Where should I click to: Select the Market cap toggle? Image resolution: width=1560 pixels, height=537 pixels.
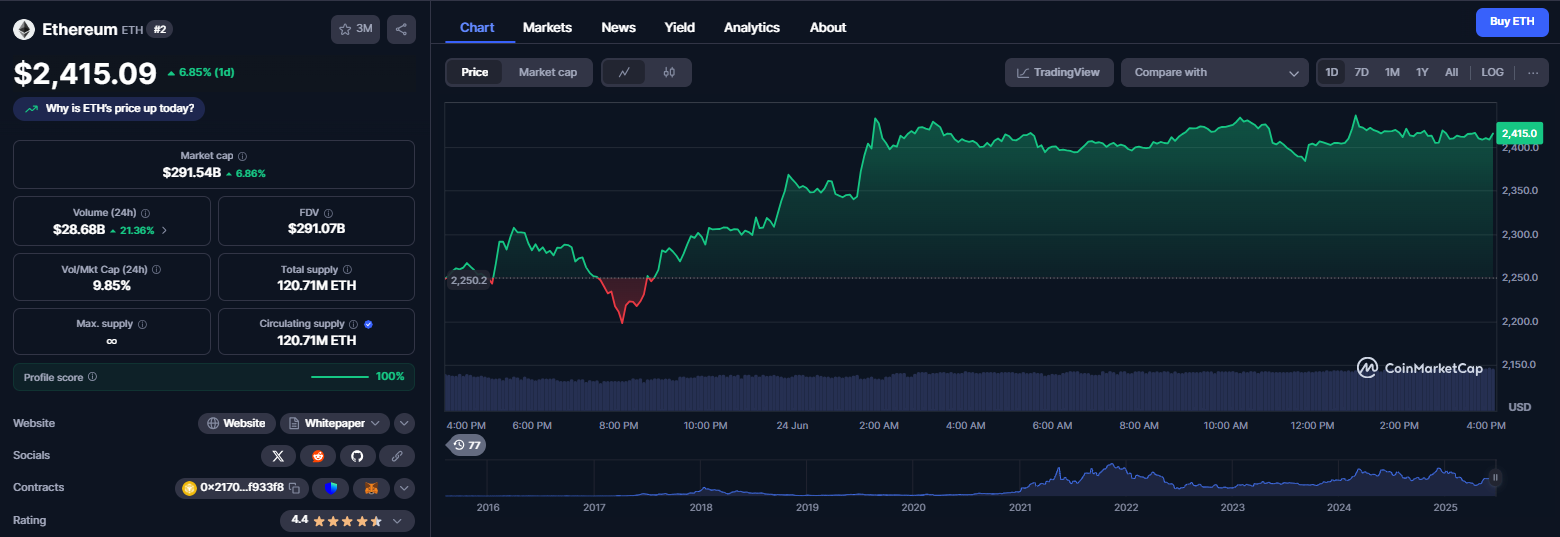[x=547, y=72]
